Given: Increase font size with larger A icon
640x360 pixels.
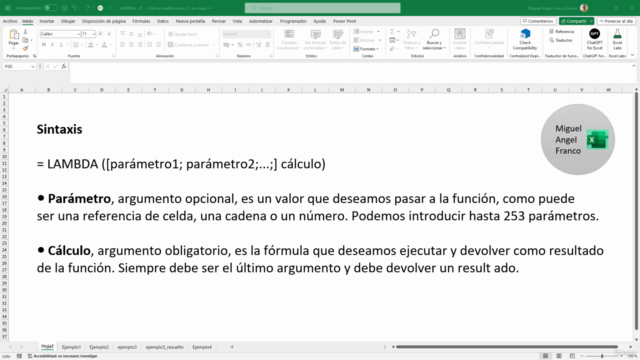Looking at the screenshot, I should point(100,34).
